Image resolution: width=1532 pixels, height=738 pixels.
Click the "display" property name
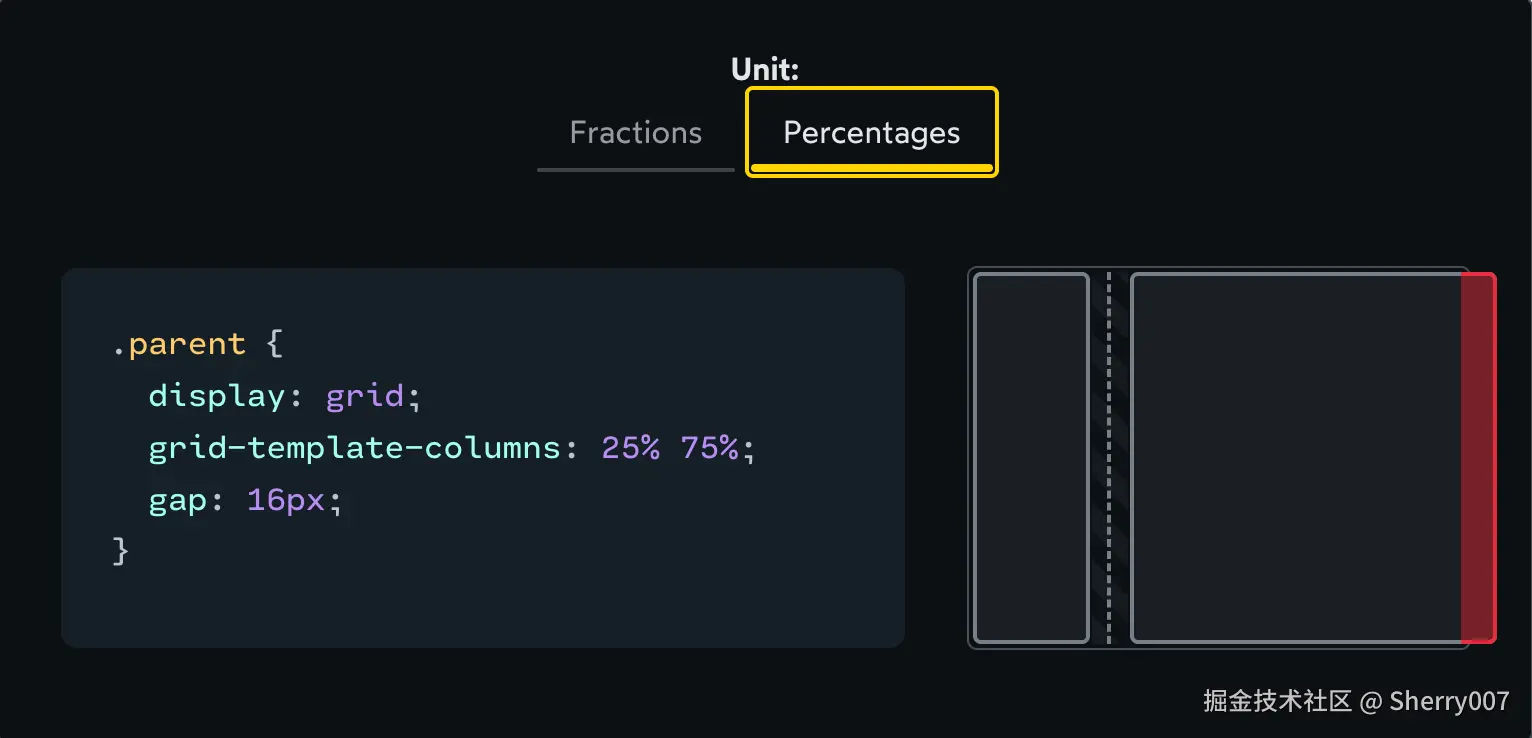pyautogui.click(x=217, y=396)
